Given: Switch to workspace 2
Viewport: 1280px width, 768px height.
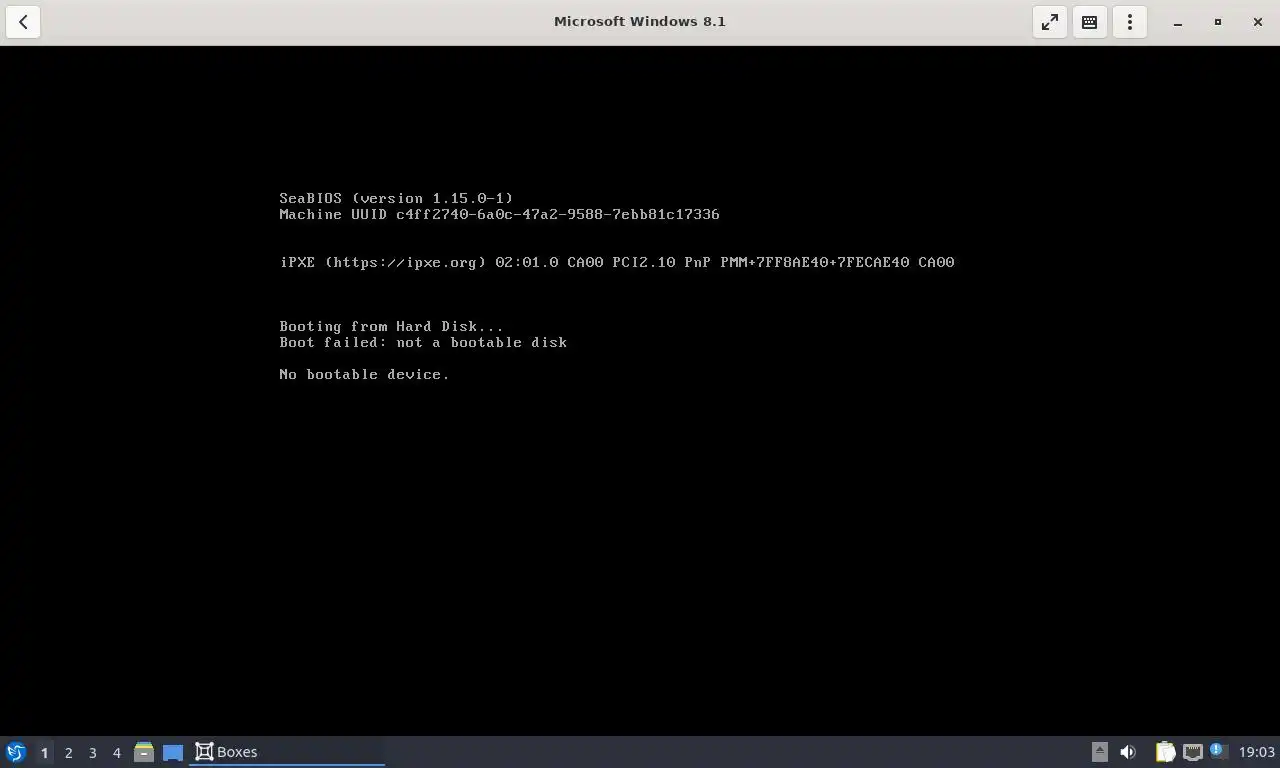Looking at the screenshot, I should coord(68,752).
